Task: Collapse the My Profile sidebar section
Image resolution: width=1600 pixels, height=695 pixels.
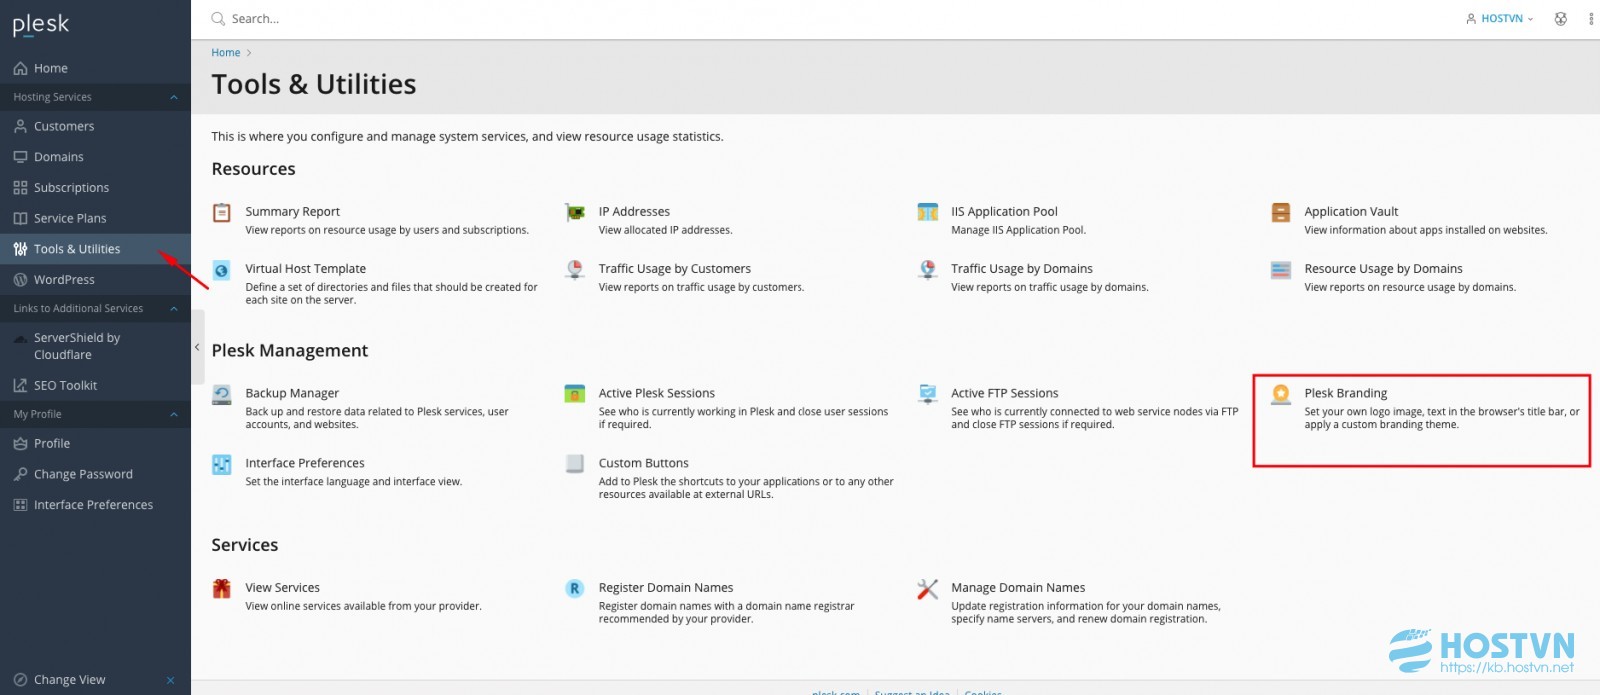Action: point(174,414)
